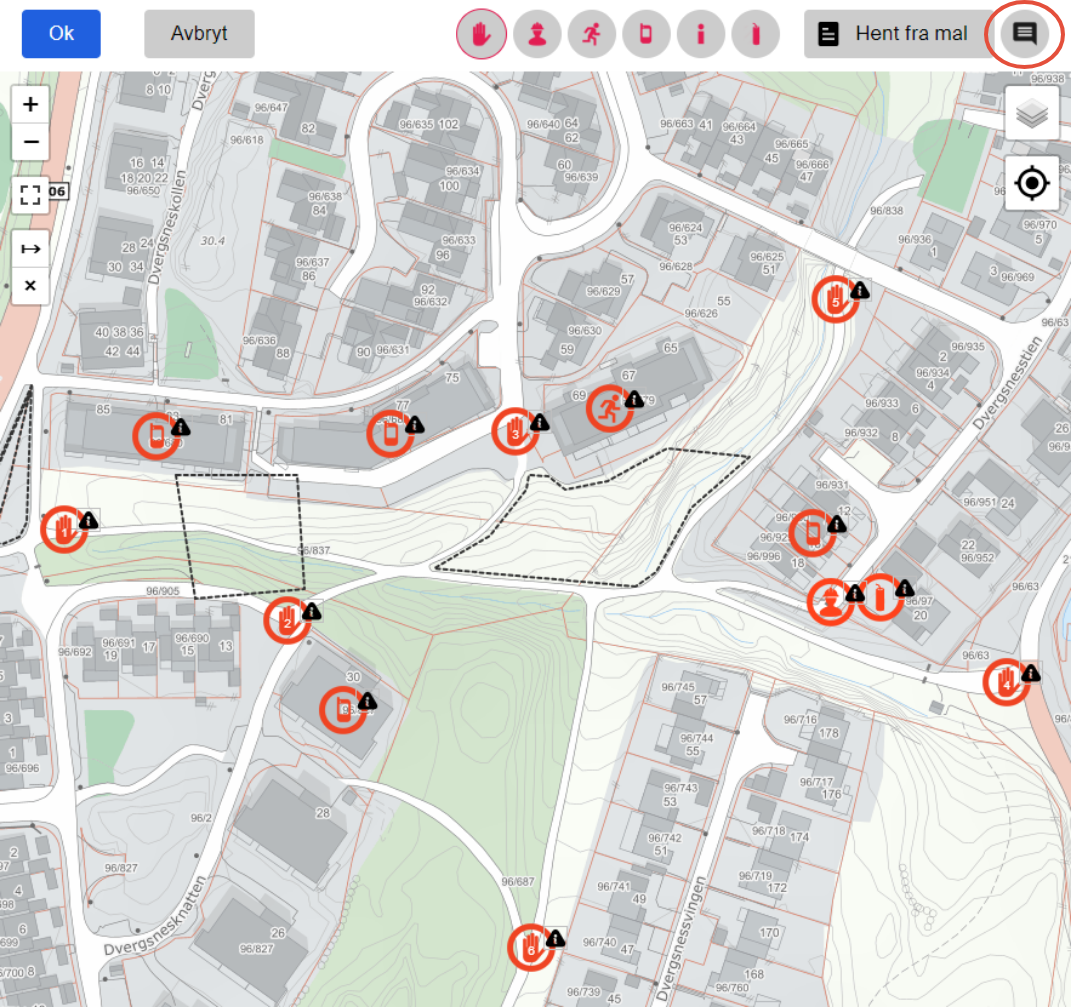Click fire extinguisher marker near building 20
Viewport: 1071px width, 1007px height.
tap(880, 598)
